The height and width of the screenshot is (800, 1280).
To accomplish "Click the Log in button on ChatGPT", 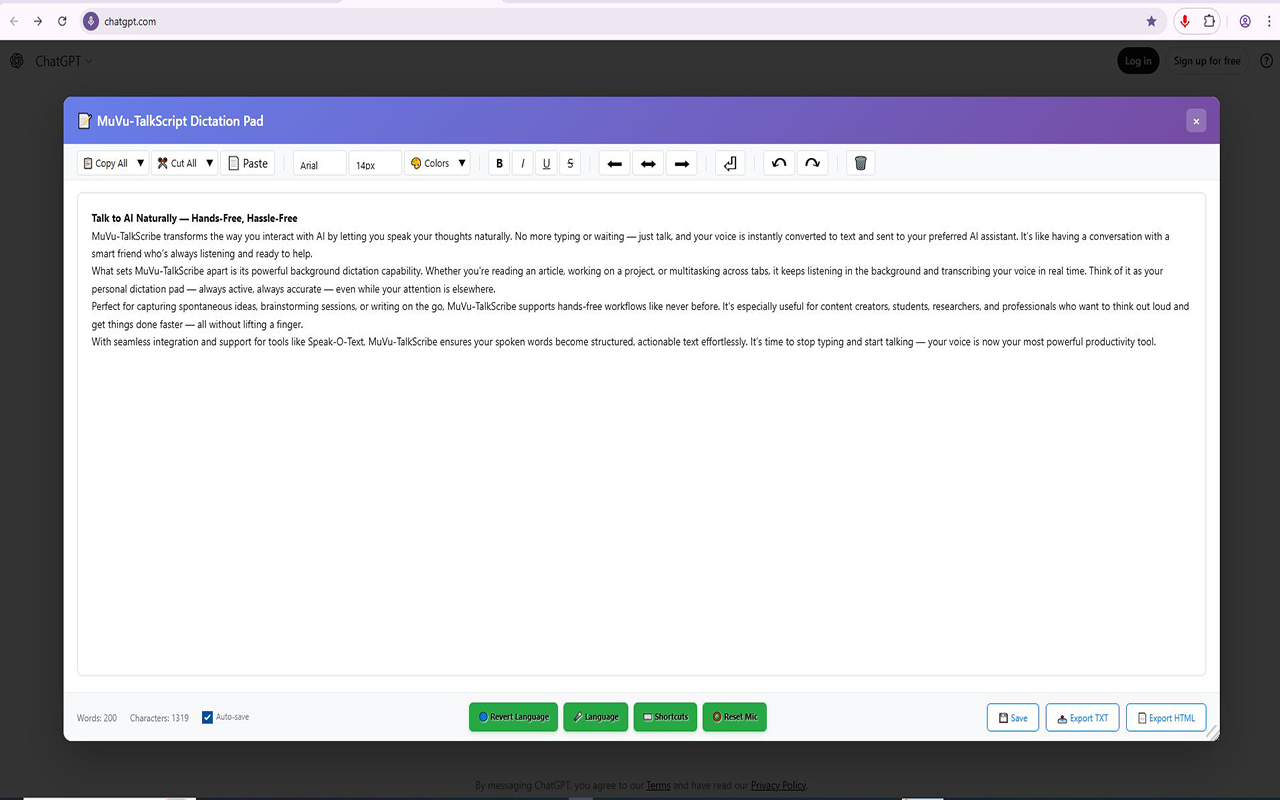I will pos(1138,61).
